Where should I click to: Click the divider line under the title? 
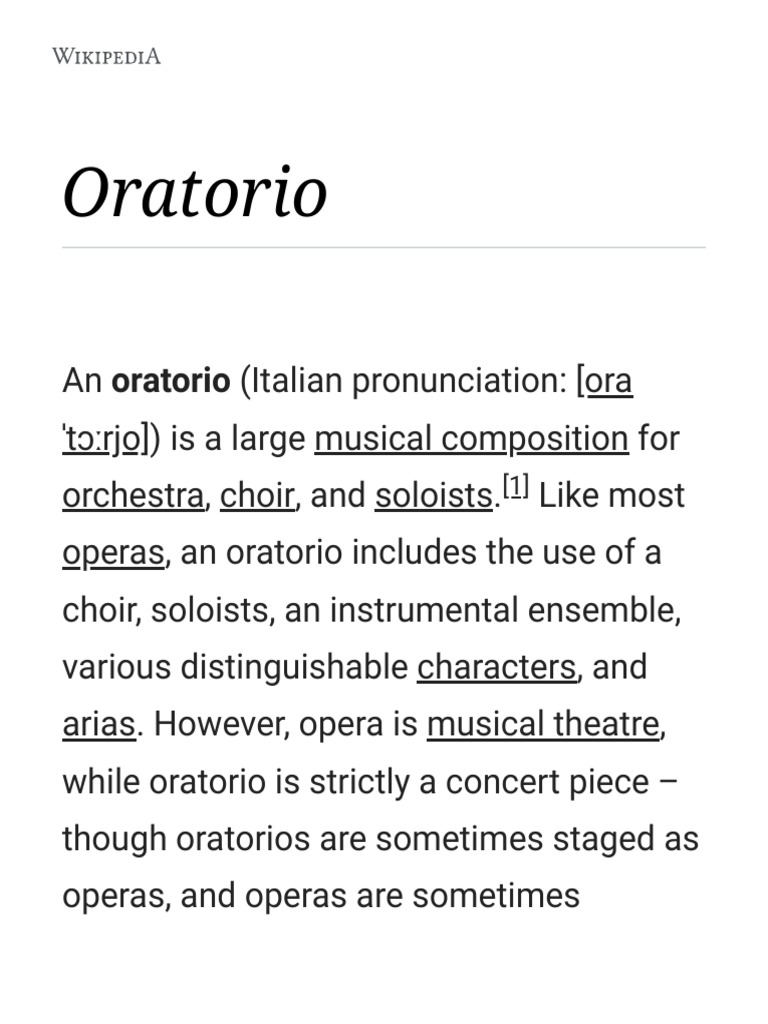click(384, 247)
